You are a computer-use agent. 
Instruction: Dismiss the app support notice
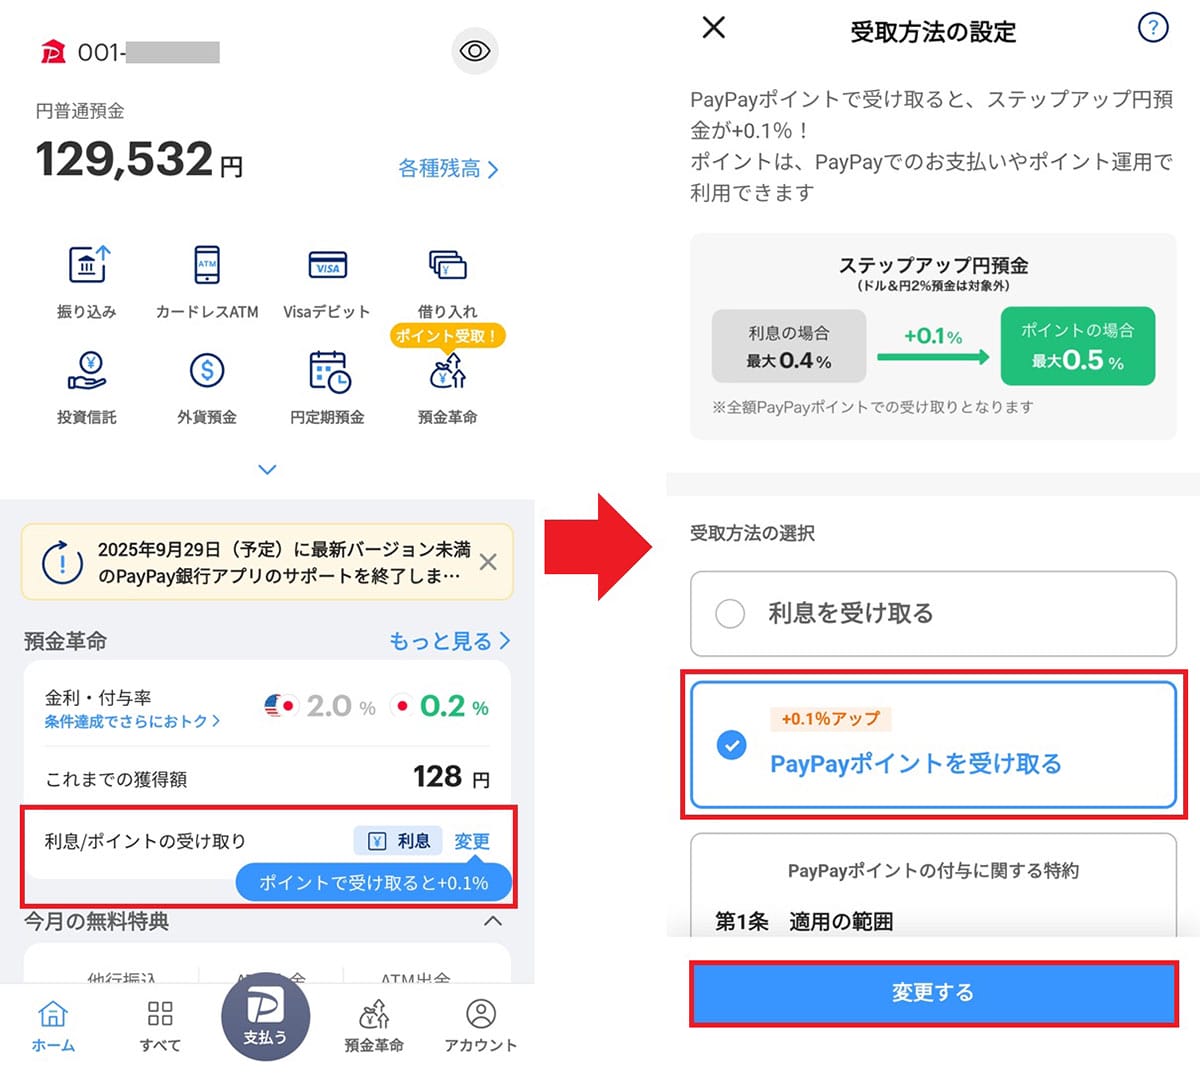(488, 562)
